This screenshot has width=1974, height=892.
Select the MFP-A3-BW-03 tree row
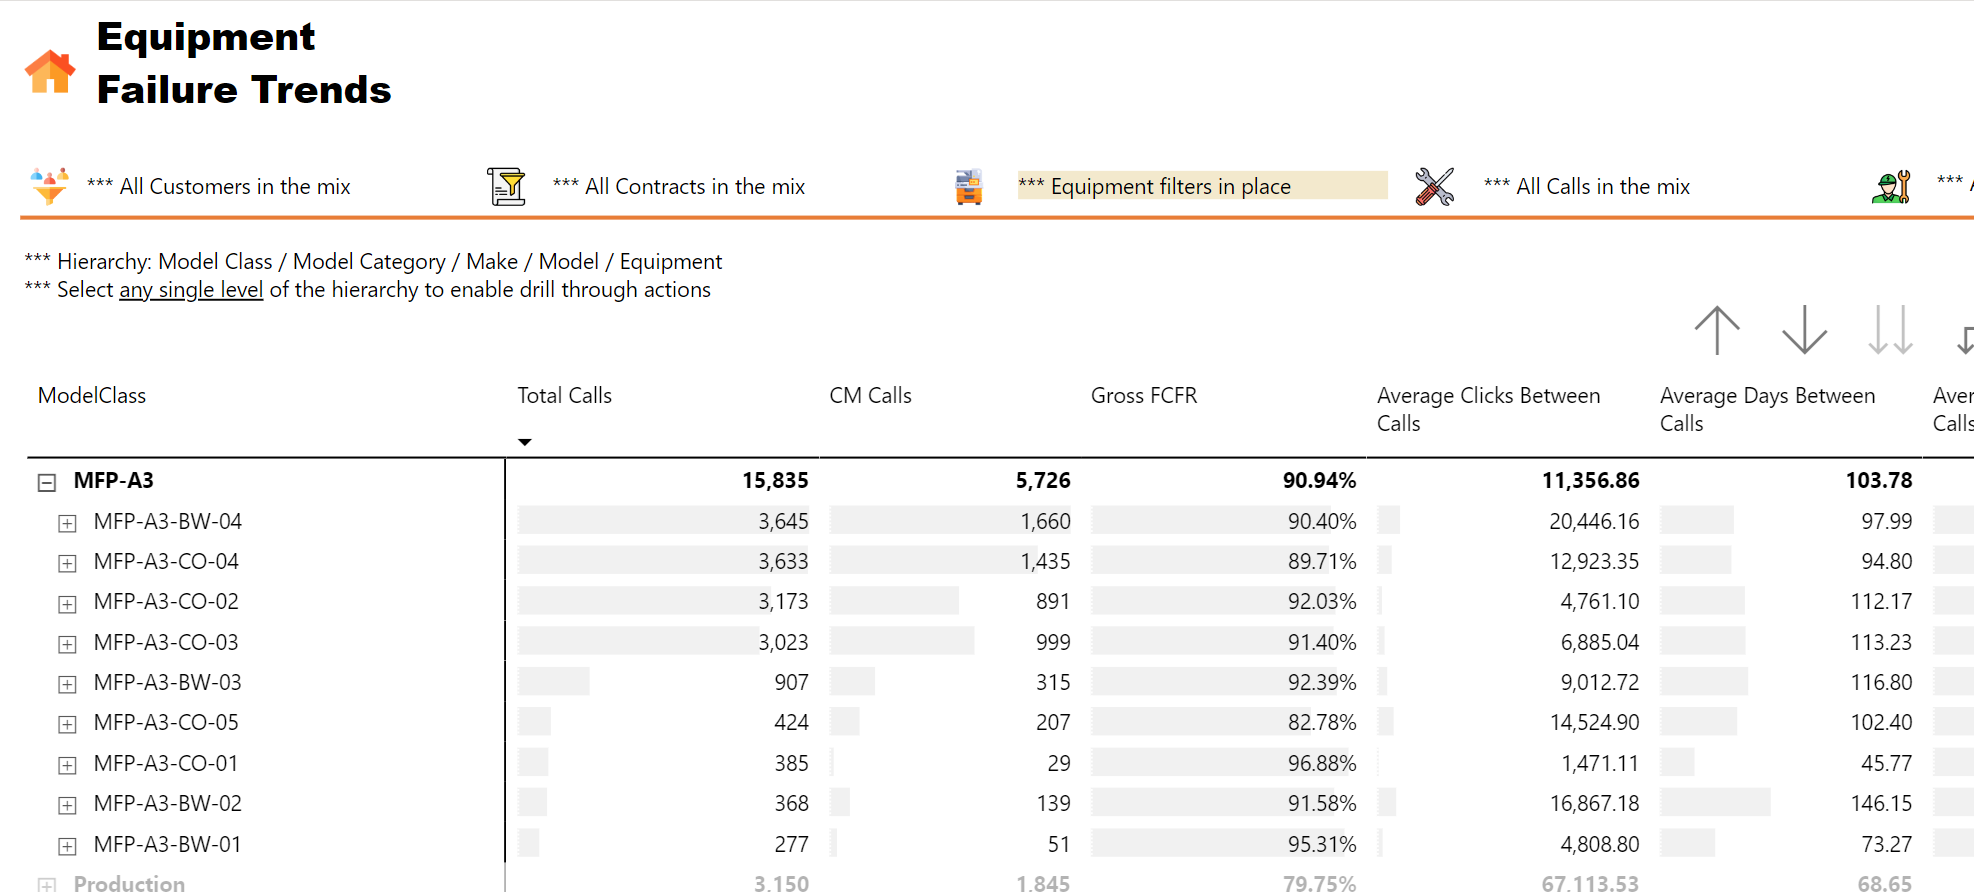click(167, 683)
